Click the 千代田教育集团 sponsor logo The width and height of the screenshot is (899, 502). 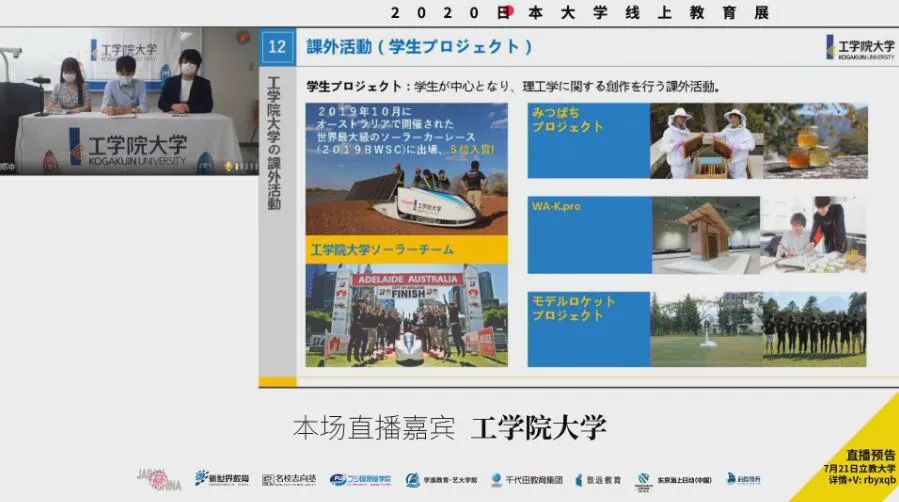coord(527,480)
